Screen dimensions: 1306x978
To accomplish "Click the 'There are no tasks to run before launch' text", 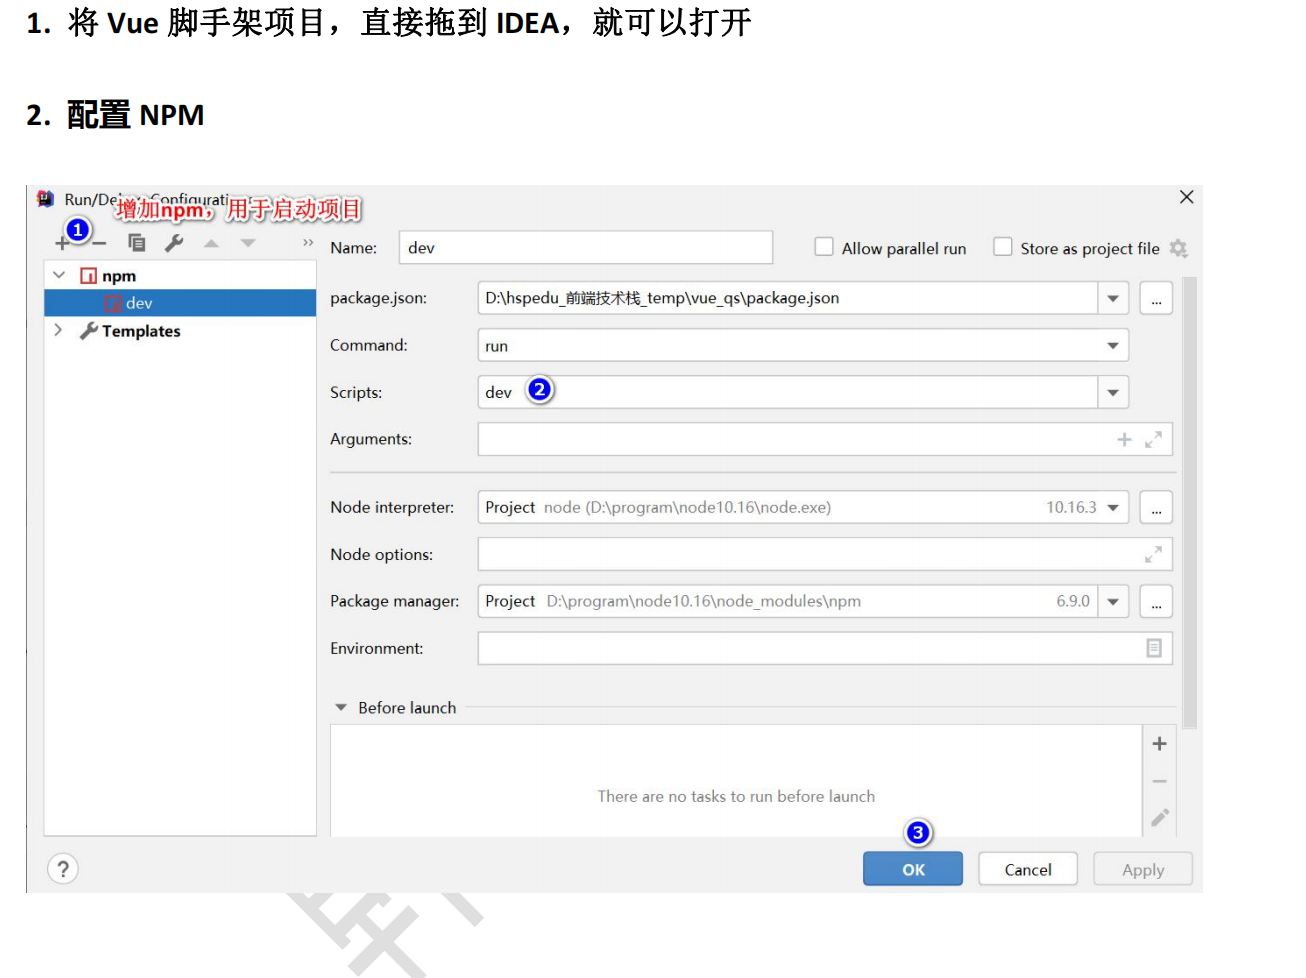I will click(x=736, y=796).
